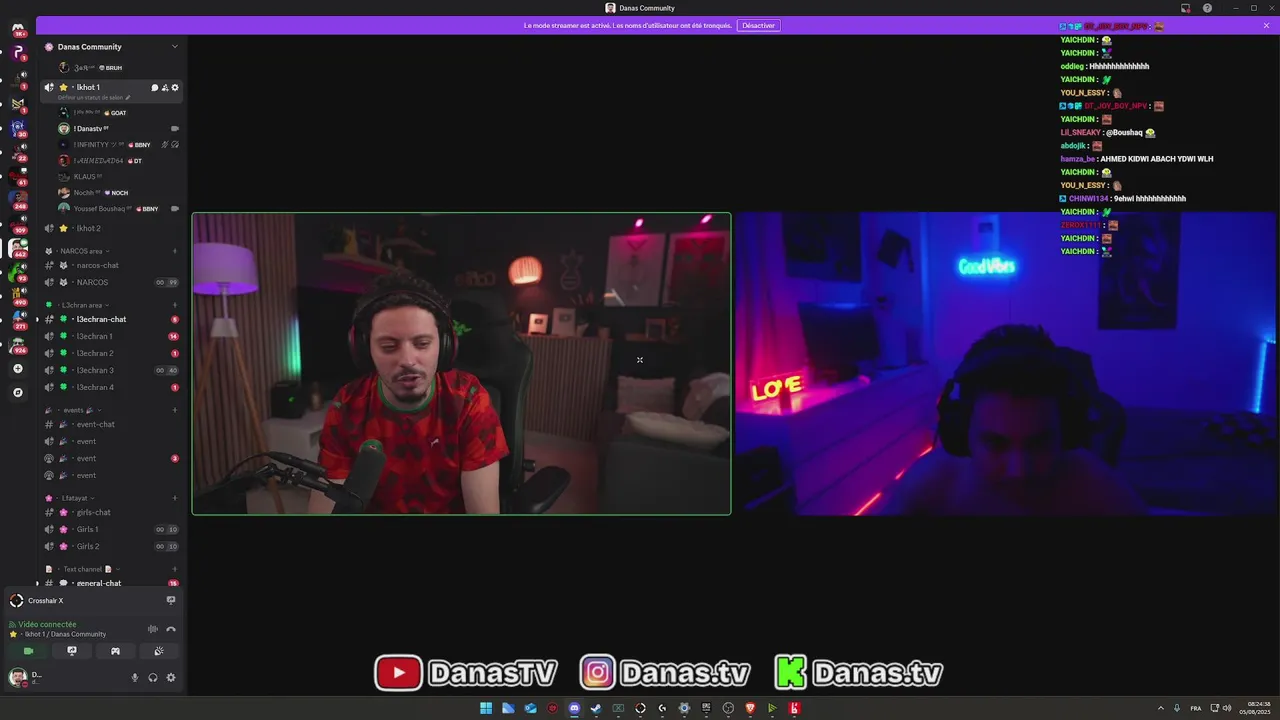This screenshot has height=720, width=1280.
Task: Open general-chat text channel
Action: click(x=111, y=583)
